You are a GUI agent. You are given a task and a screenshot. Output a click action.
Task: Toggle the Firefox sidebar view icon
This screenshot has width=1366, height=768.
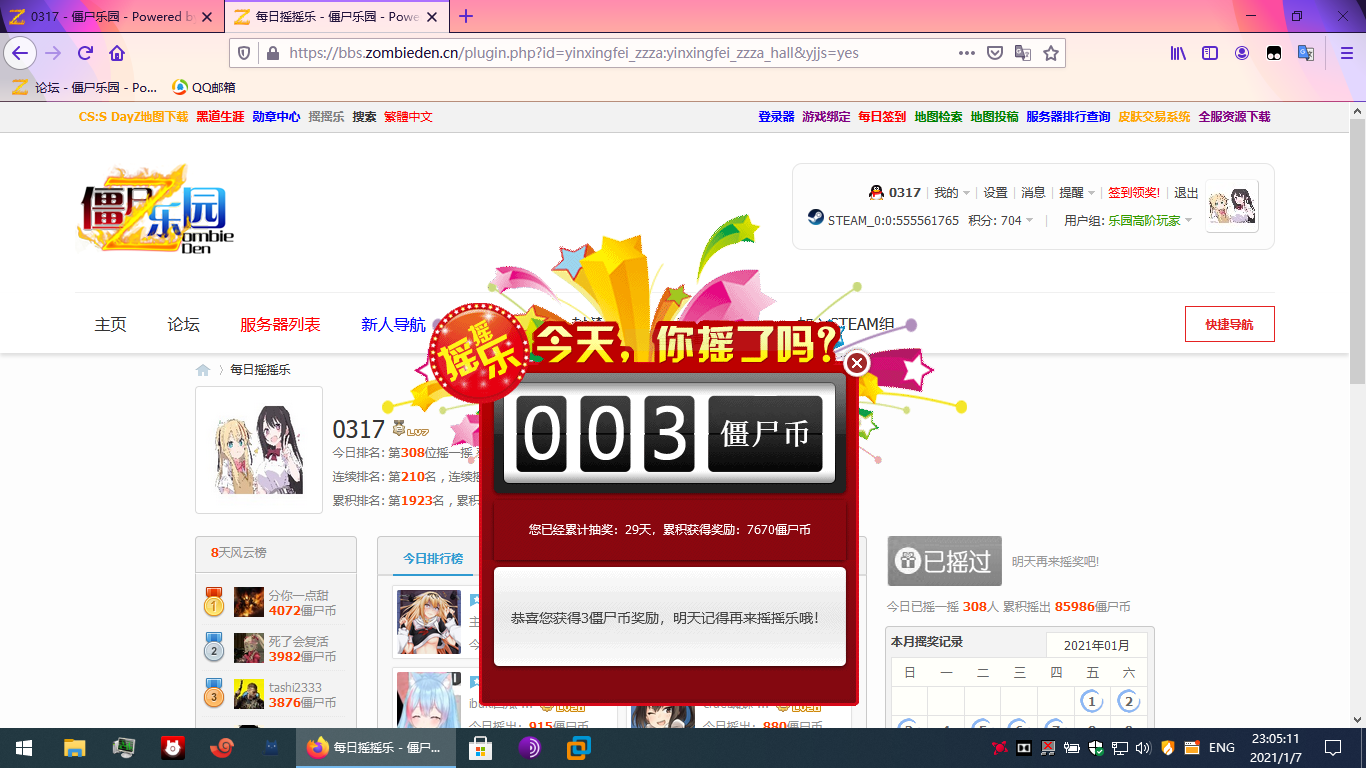coord(1210,54)
